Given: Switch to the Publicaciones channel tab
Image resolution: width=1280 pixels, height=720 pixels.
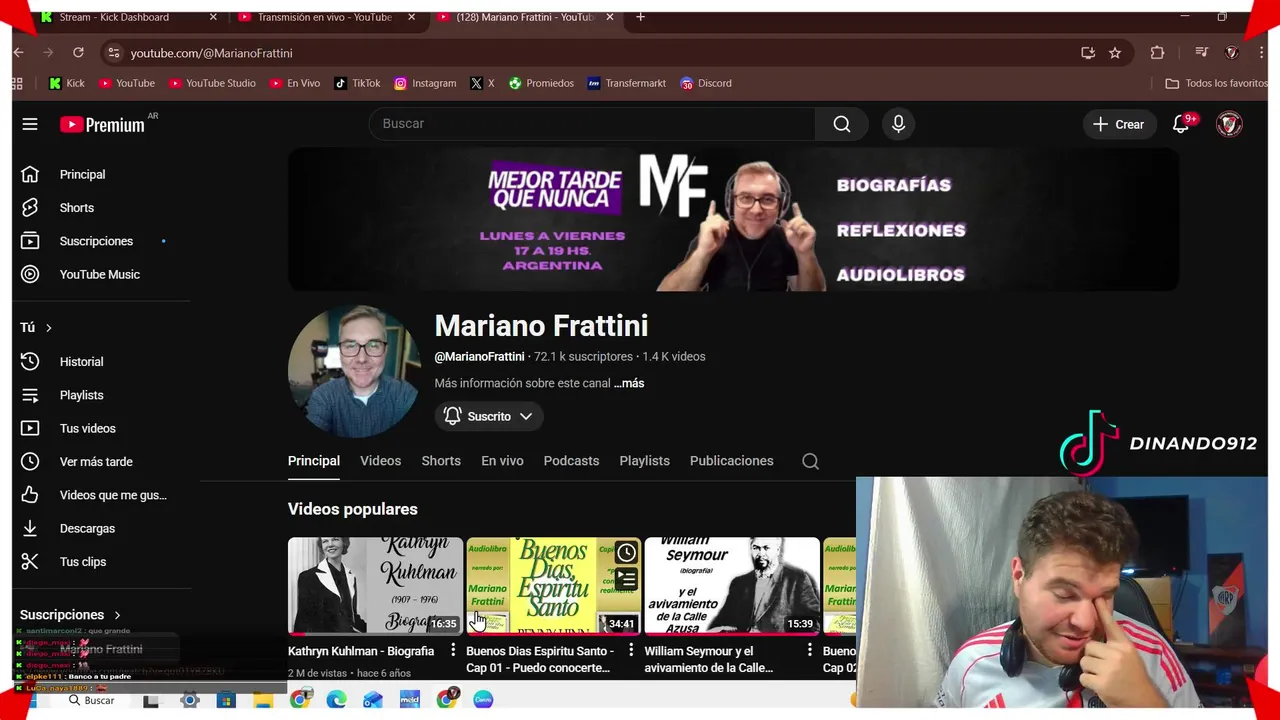Looking at the screenshot, I should [731, 461].
